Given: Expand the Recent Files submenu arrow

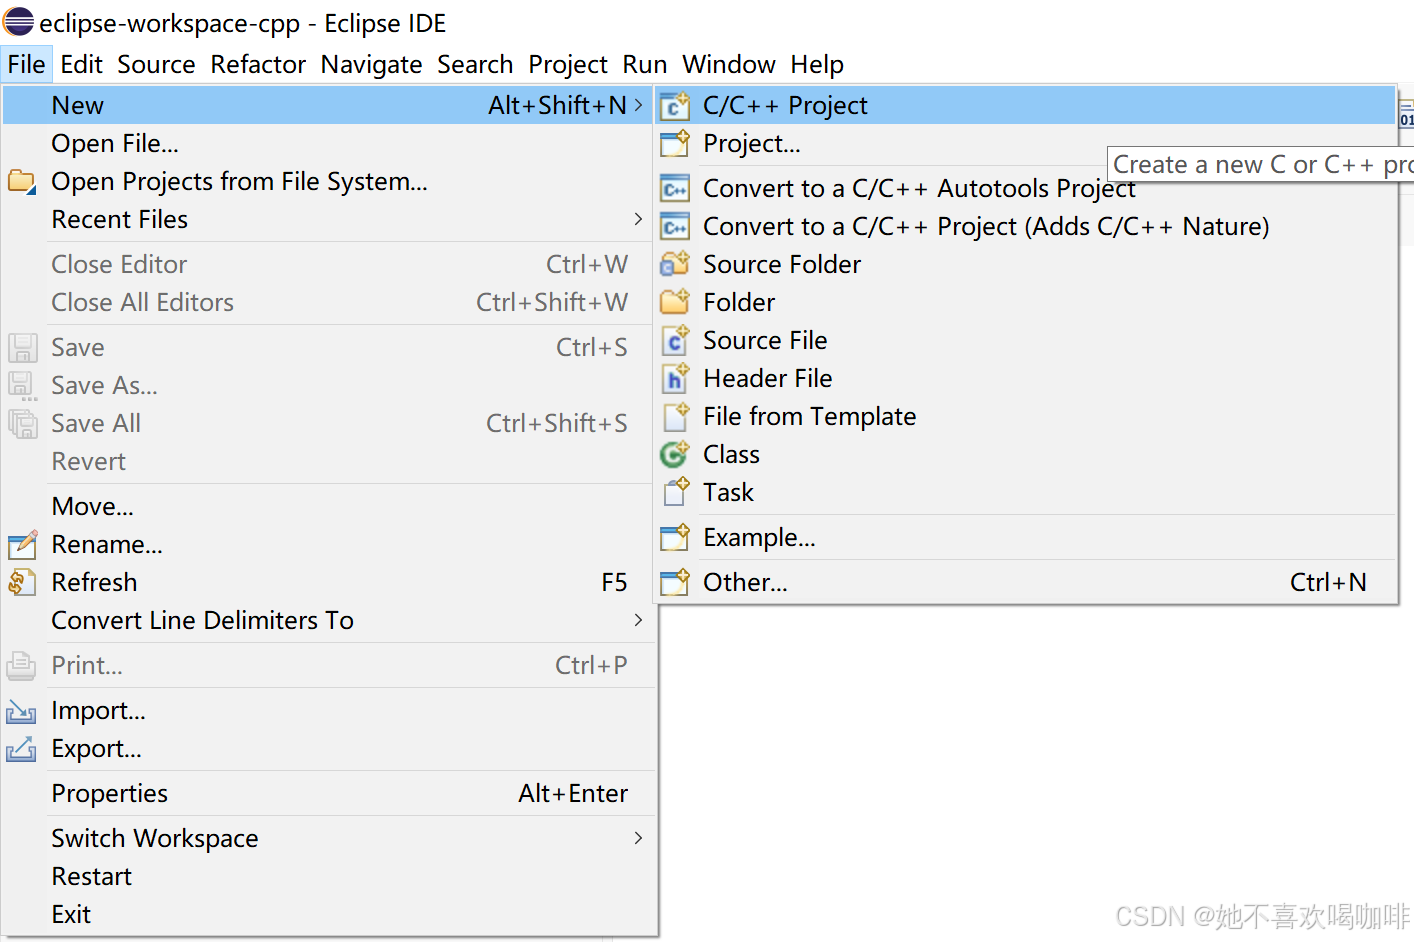Looking at the screenshot, I should [x=638, y=219].
